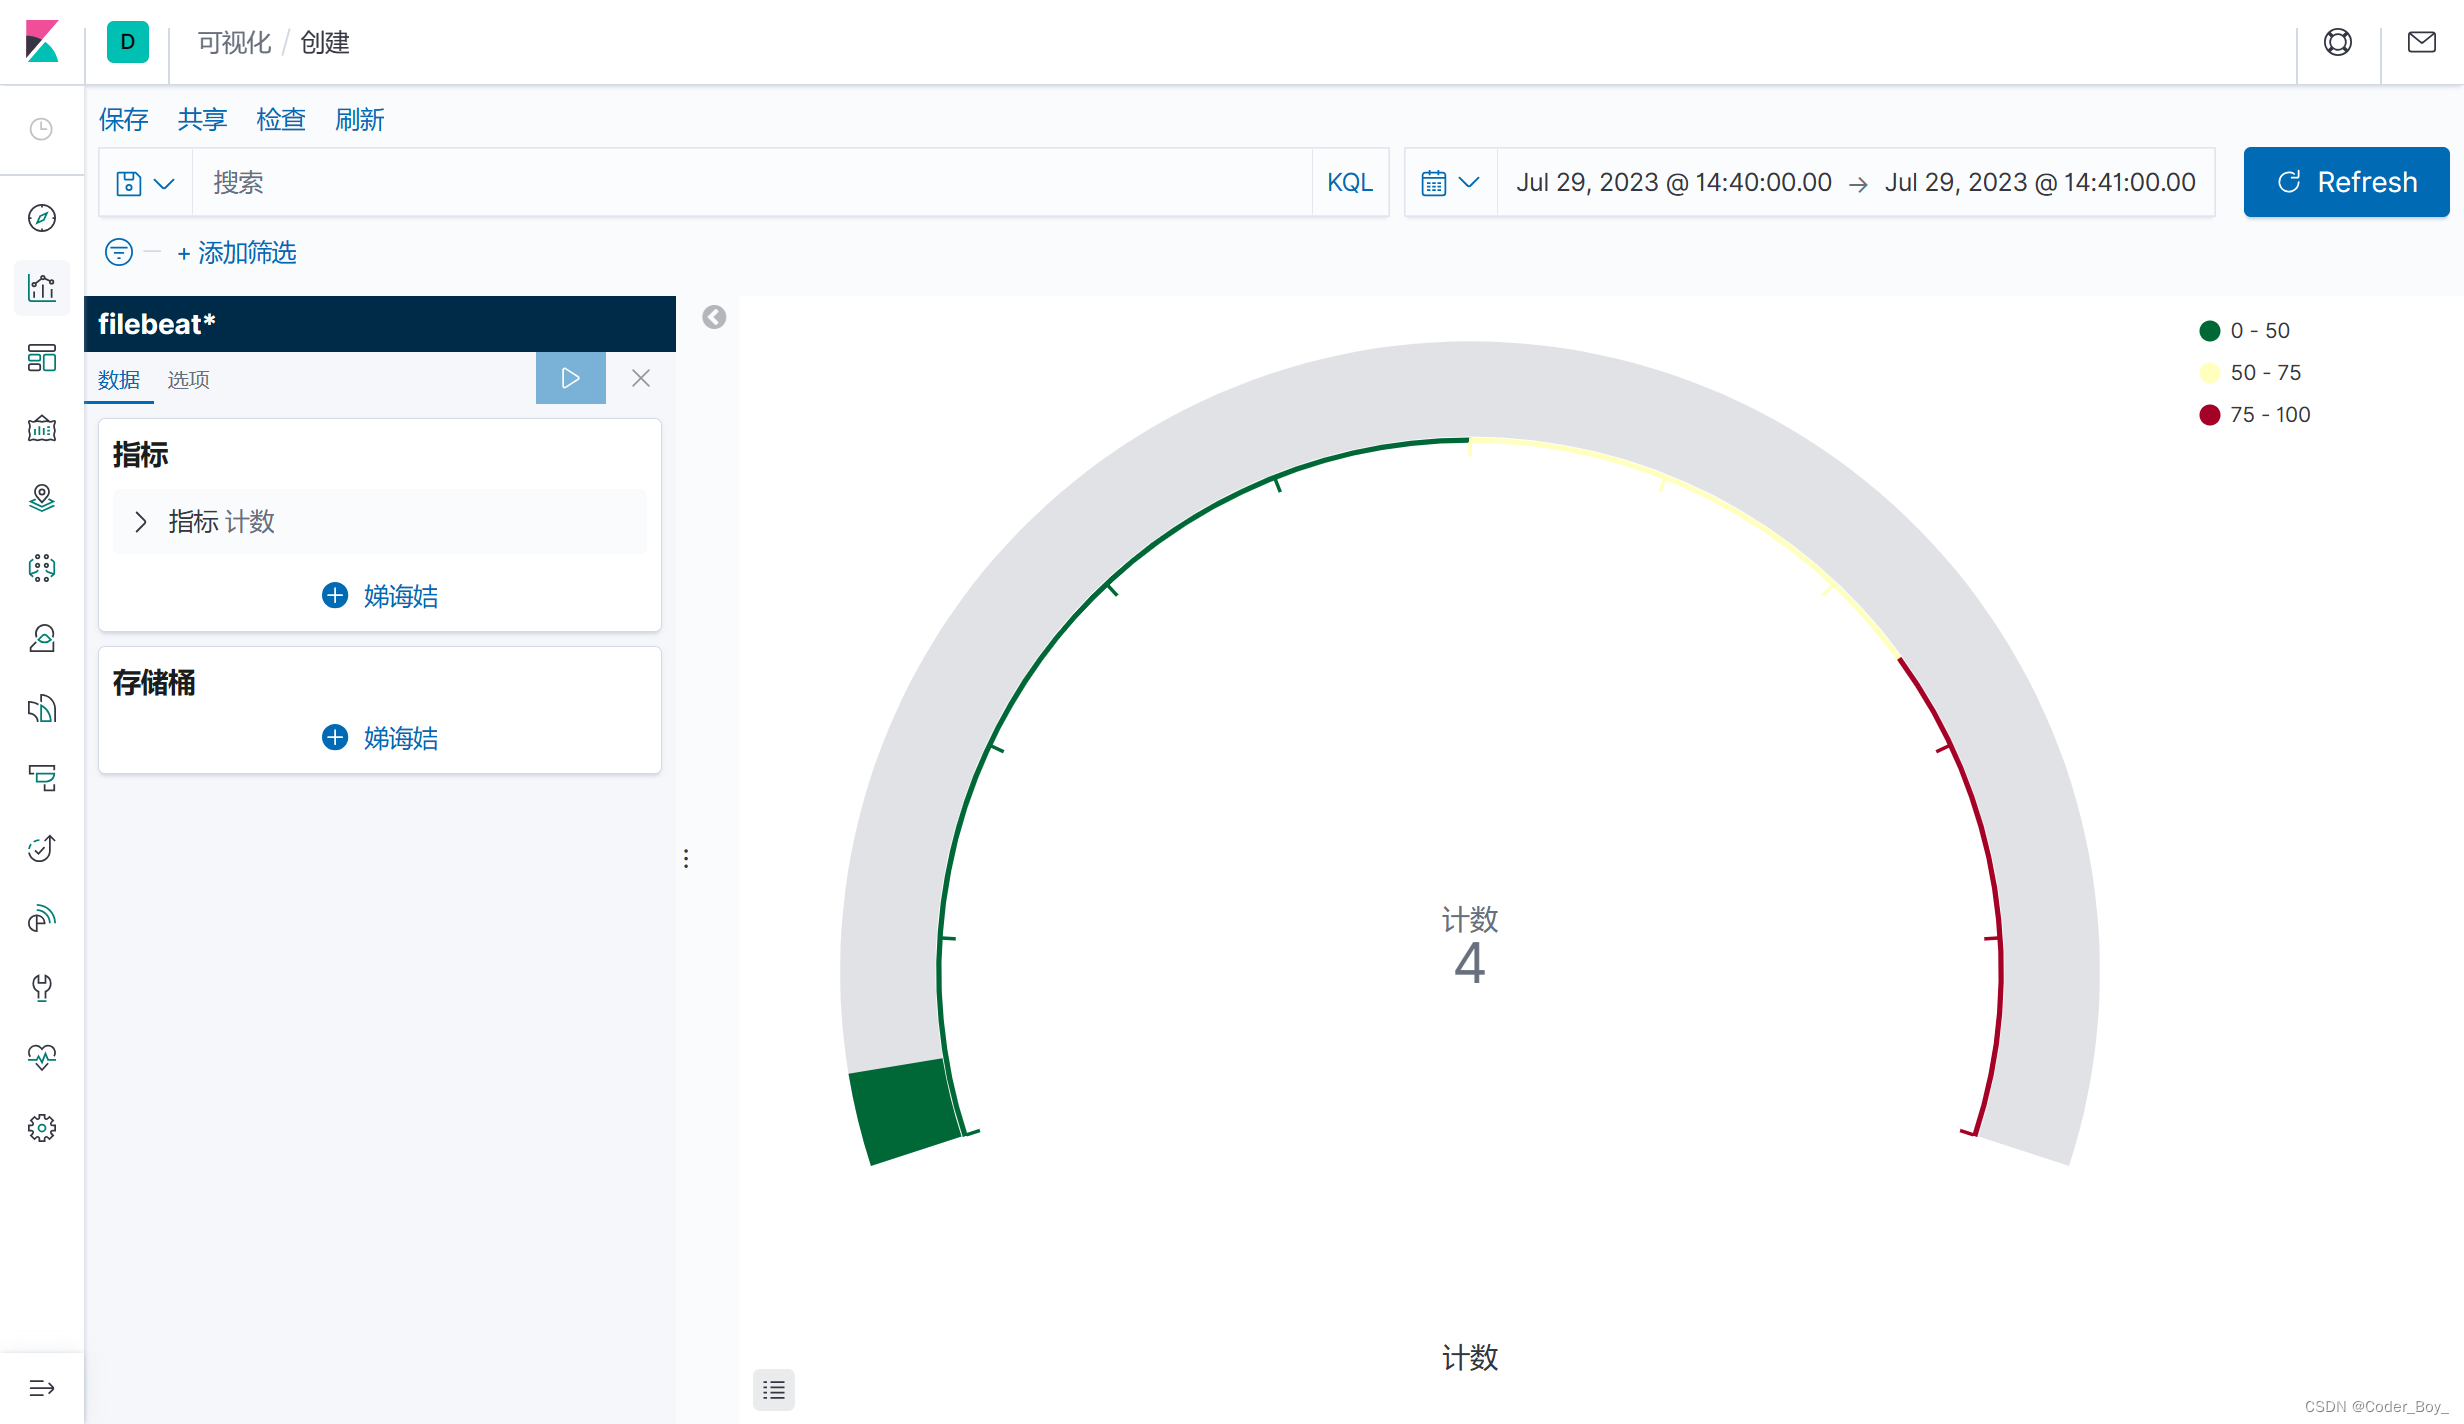Collapse the editor sidebar panel arrow
2464x1424 pixels.
(x=714, y=317)
